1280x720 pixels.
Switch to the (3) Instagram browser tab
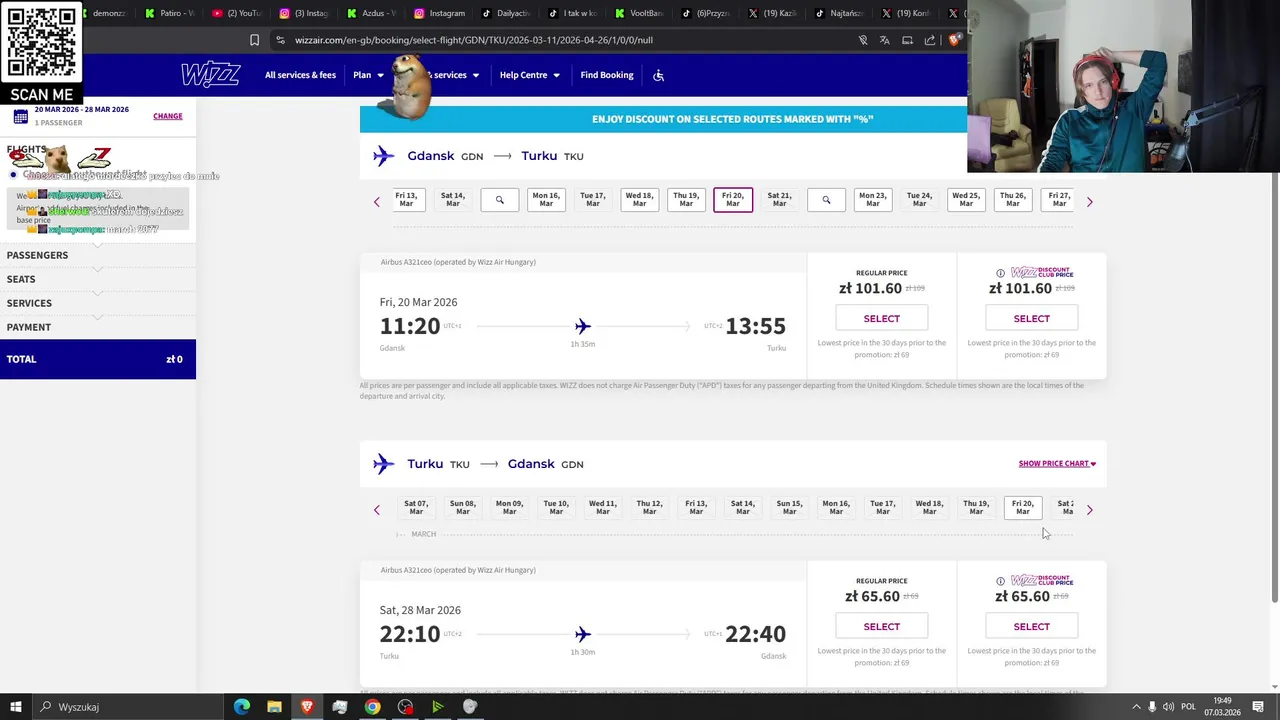(x=305, y=13)
